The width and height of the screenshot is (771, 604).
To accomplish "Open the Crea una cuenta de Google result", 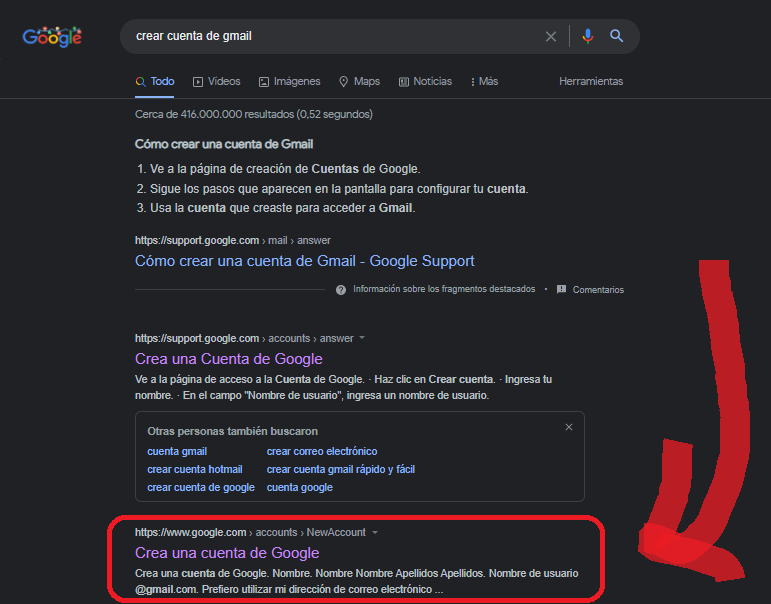I will [x=227, y=553].
